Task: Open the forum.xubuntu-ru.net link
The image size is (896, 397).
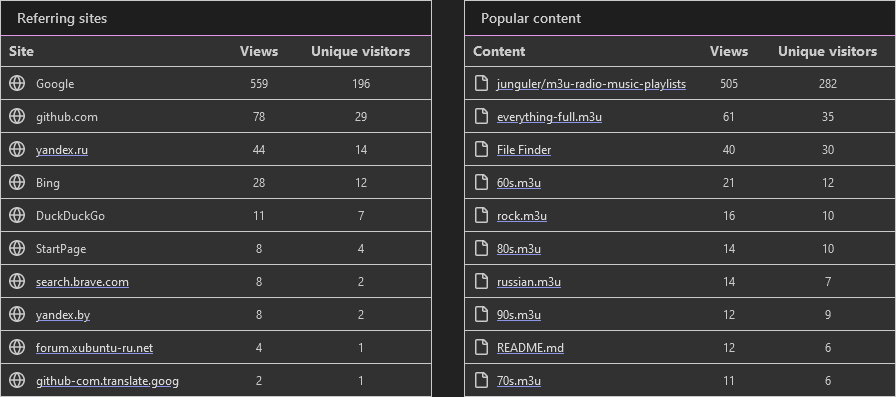Action: point(94,348)
